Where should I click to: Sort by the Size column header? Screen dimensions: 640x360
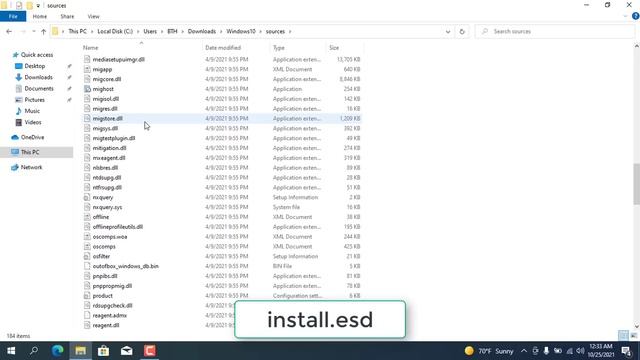[x=334, y=48]
